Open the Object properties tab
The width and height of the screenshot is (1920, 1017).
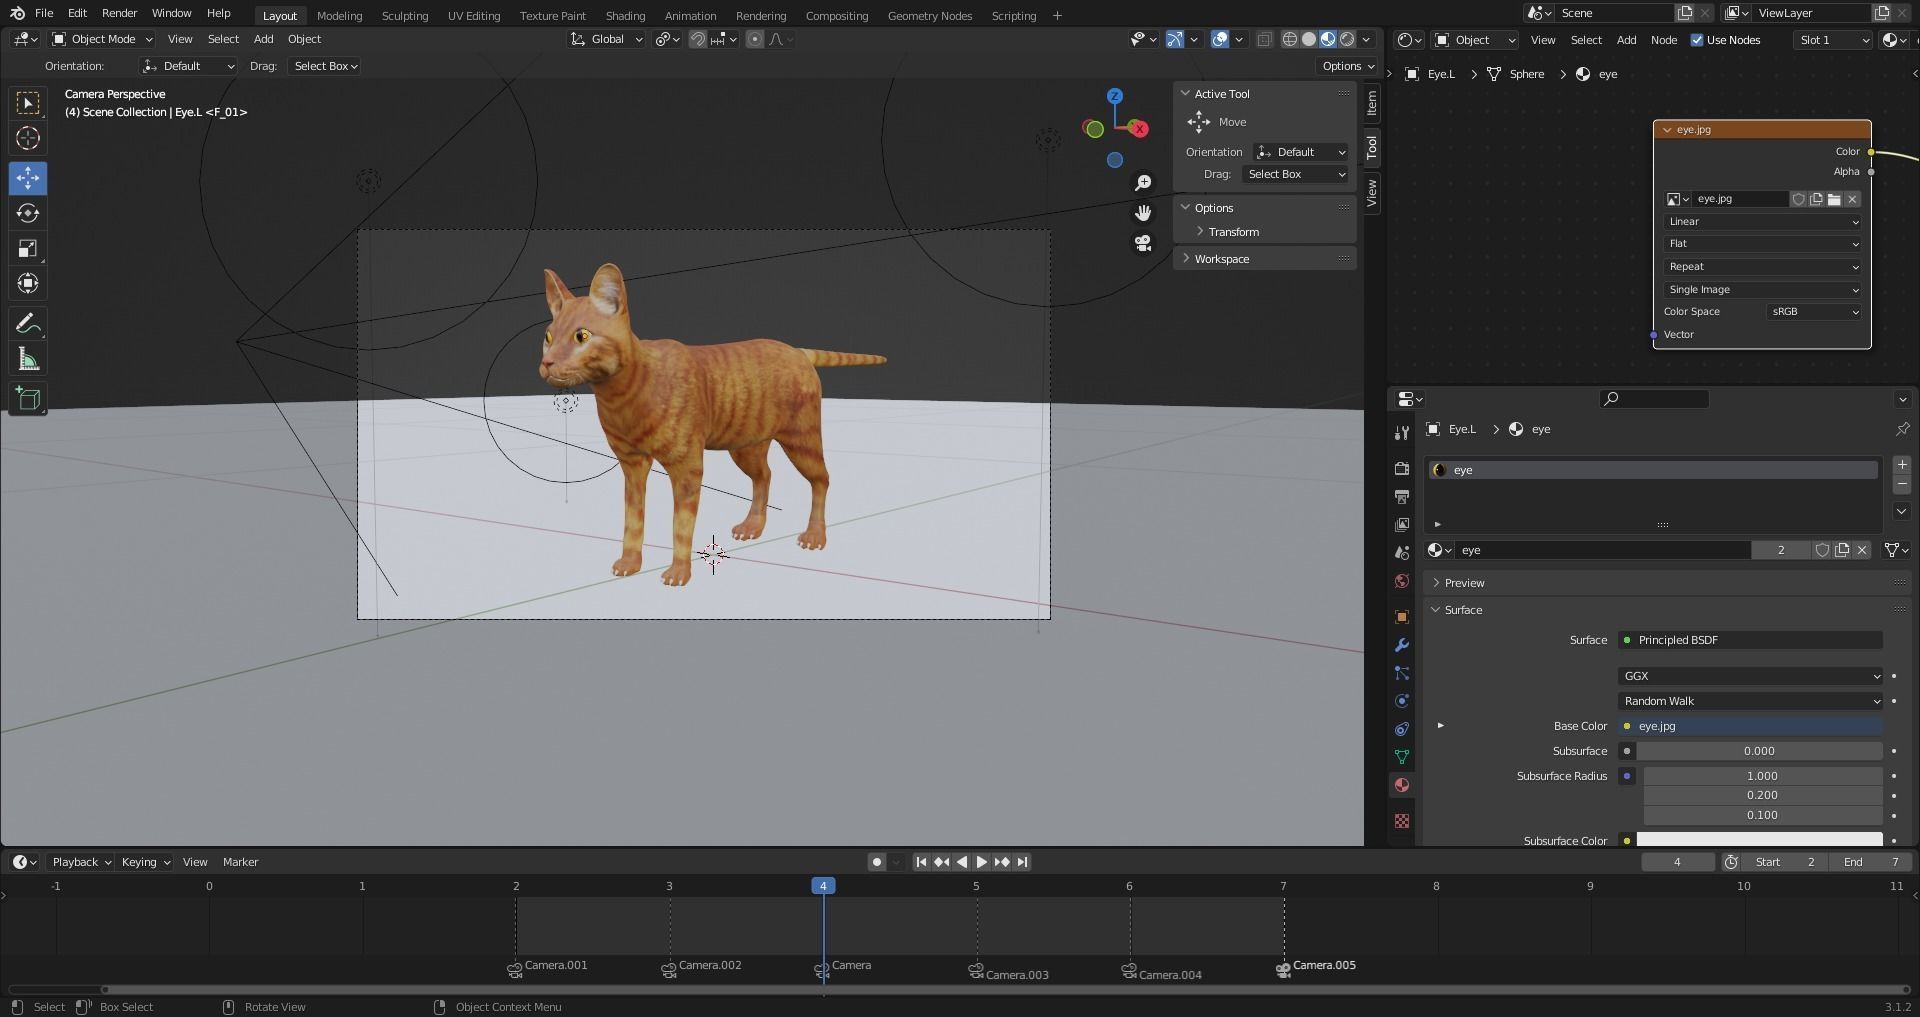tap(1402, 616)
